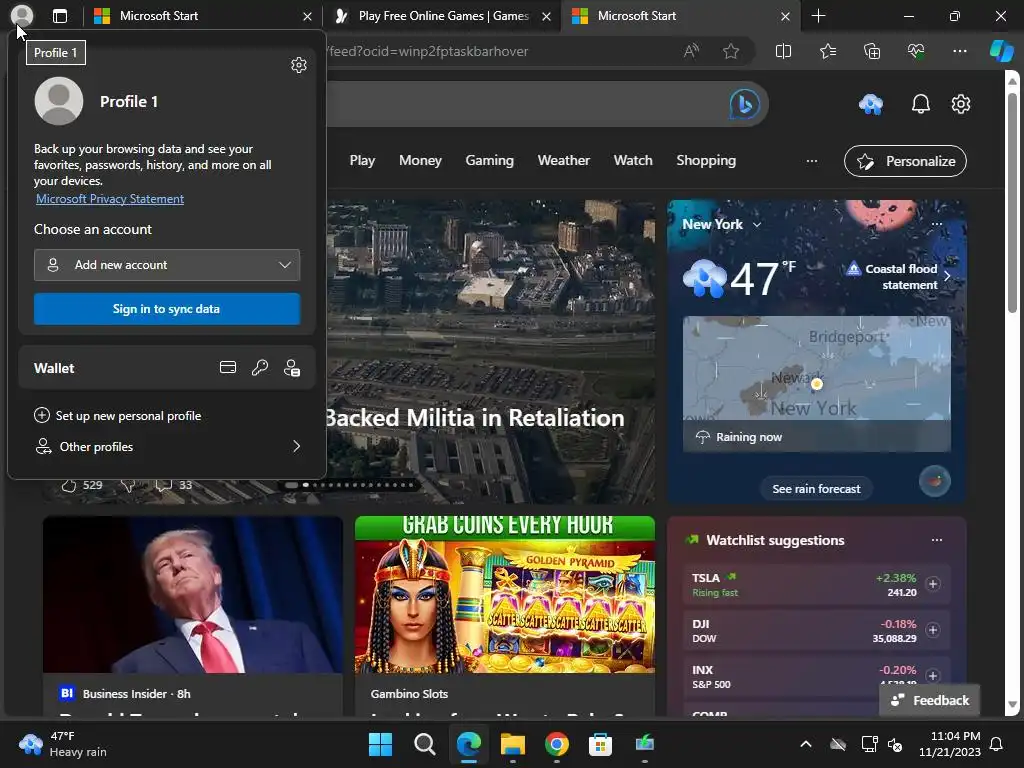Open Weather card more options dots
1024x768 pixels.
tap(936, 224)
